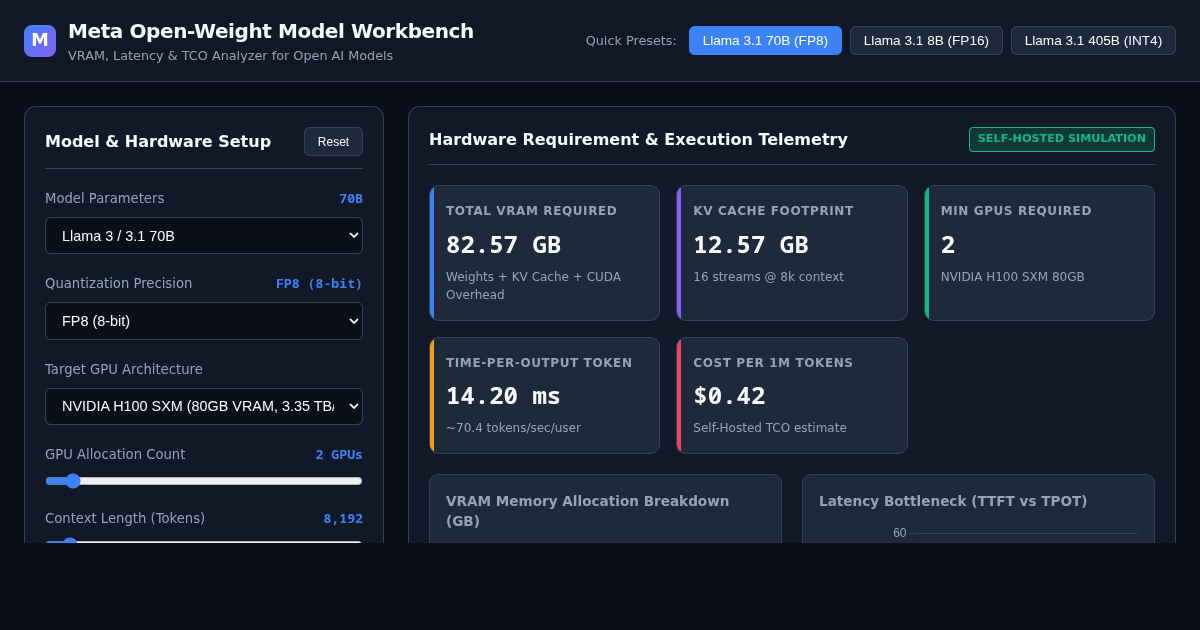This screenshot has height=630, width=1200.
Task: Click the Meta Open-Weight Model Workbench title
Action: point(271,31)
